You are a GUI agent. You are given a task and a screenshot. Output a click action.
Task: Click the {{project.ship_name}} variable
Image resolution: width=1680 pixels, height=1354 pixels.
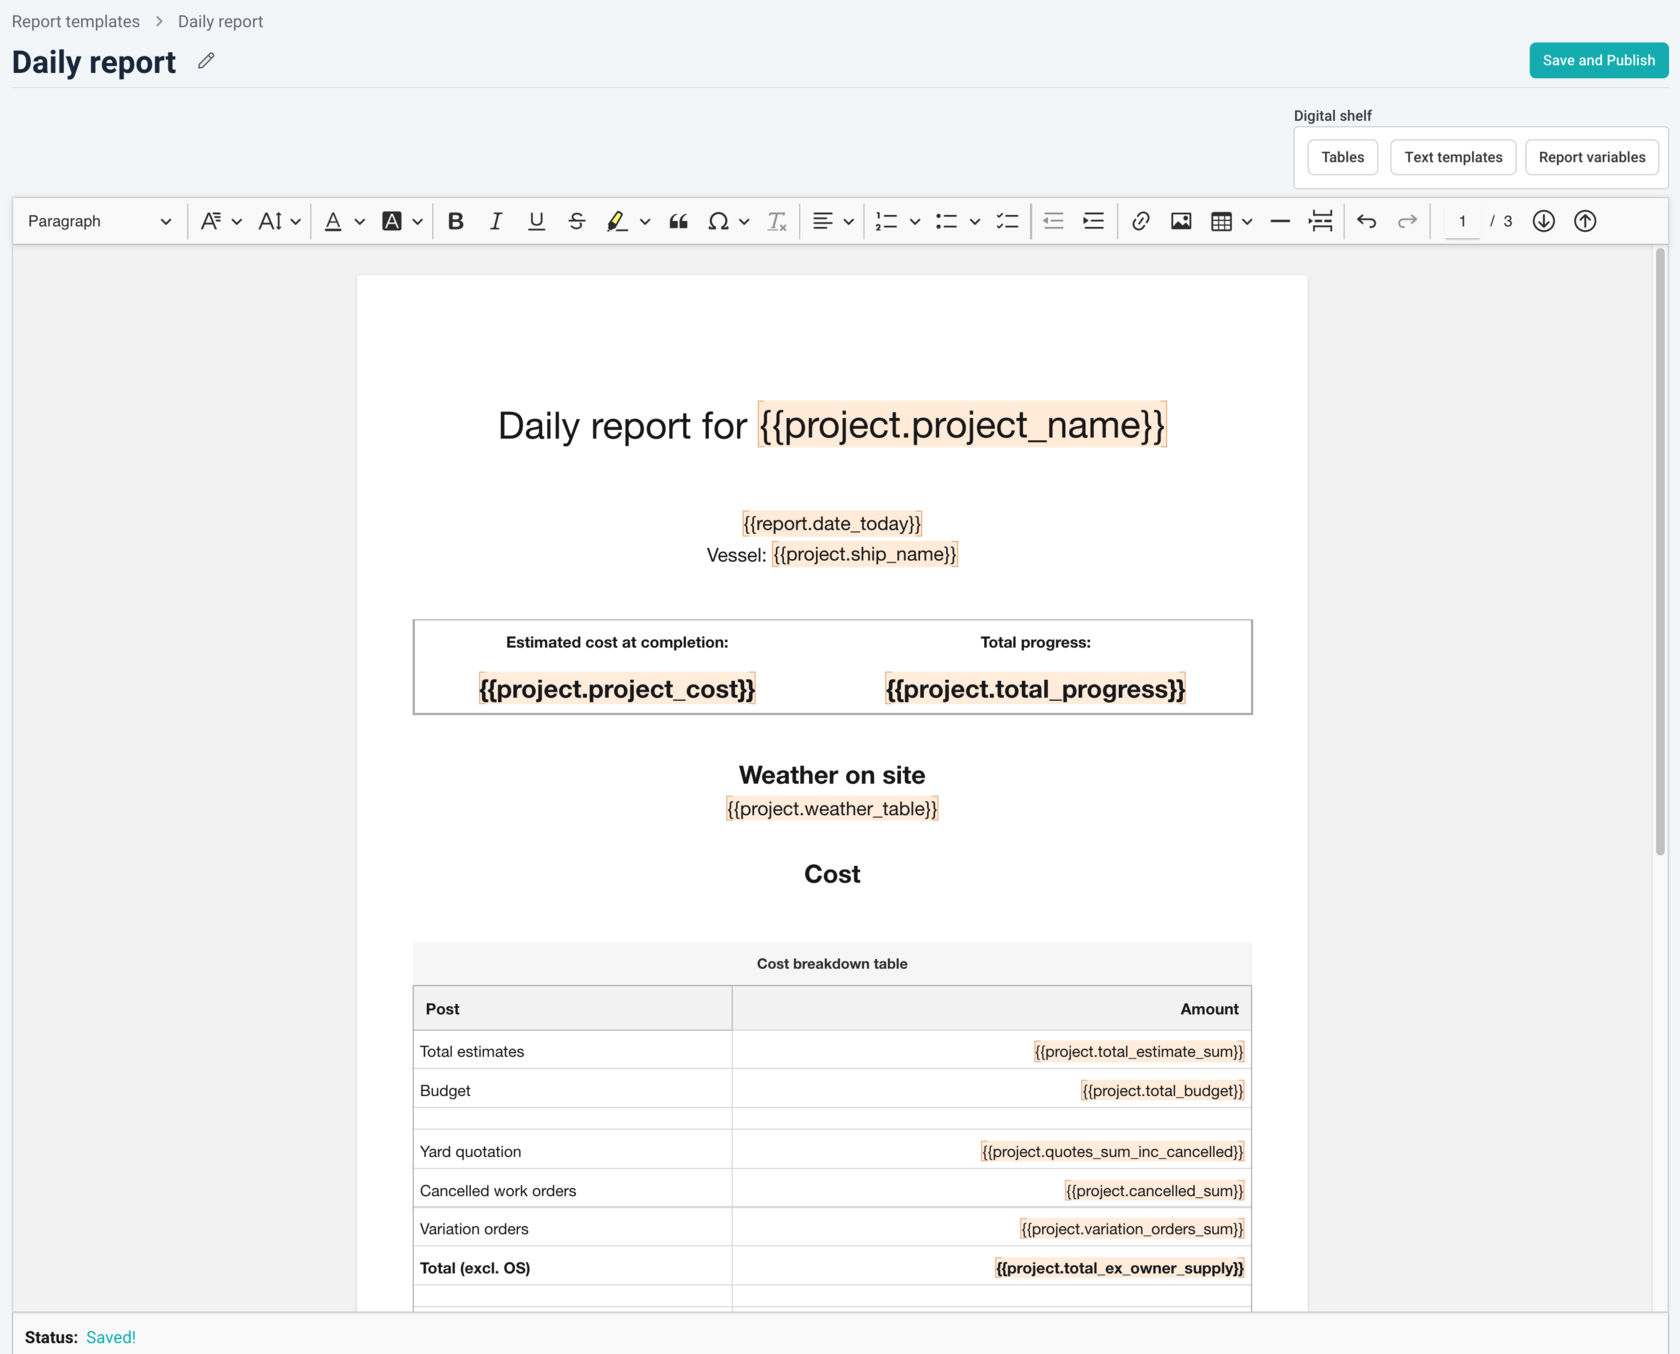pyautogui.click(x=865, y=554)
